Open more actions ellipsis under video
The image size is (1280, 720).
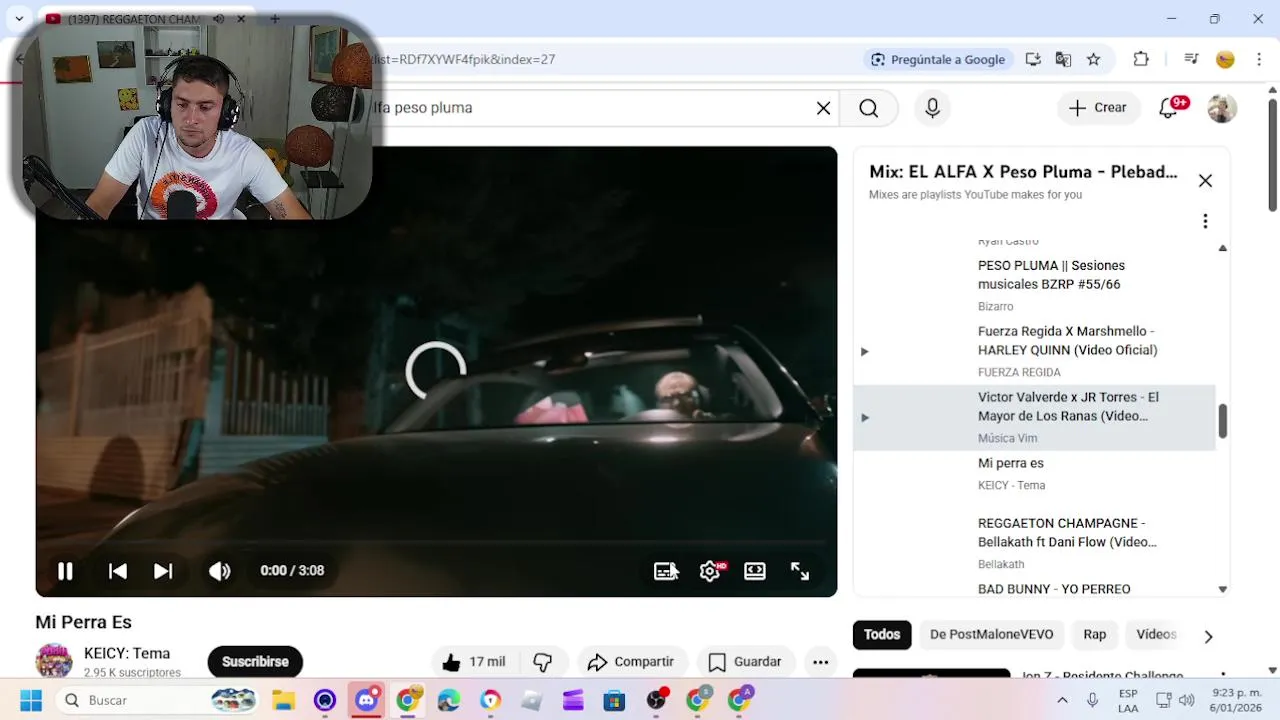[820, 662]
